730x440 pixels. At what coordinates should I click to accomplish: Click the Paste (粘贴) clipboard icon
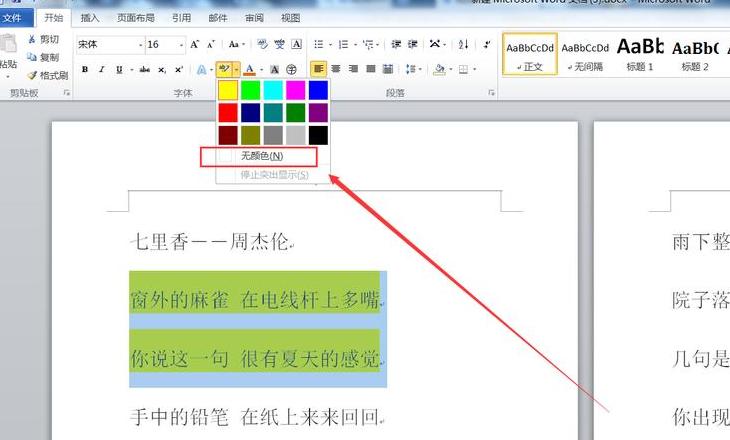(x=8, y=44)
